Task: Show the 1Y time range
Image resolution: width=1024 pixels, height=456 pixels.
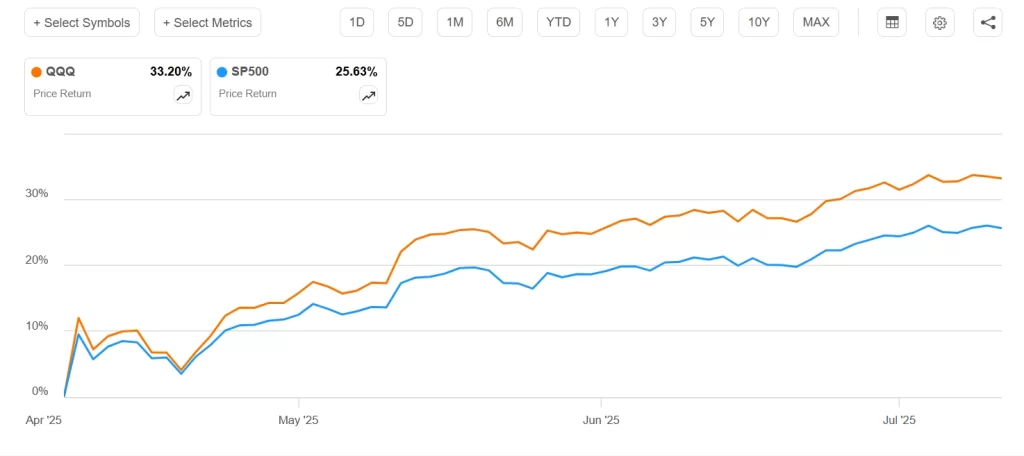Action: (611, 22)
